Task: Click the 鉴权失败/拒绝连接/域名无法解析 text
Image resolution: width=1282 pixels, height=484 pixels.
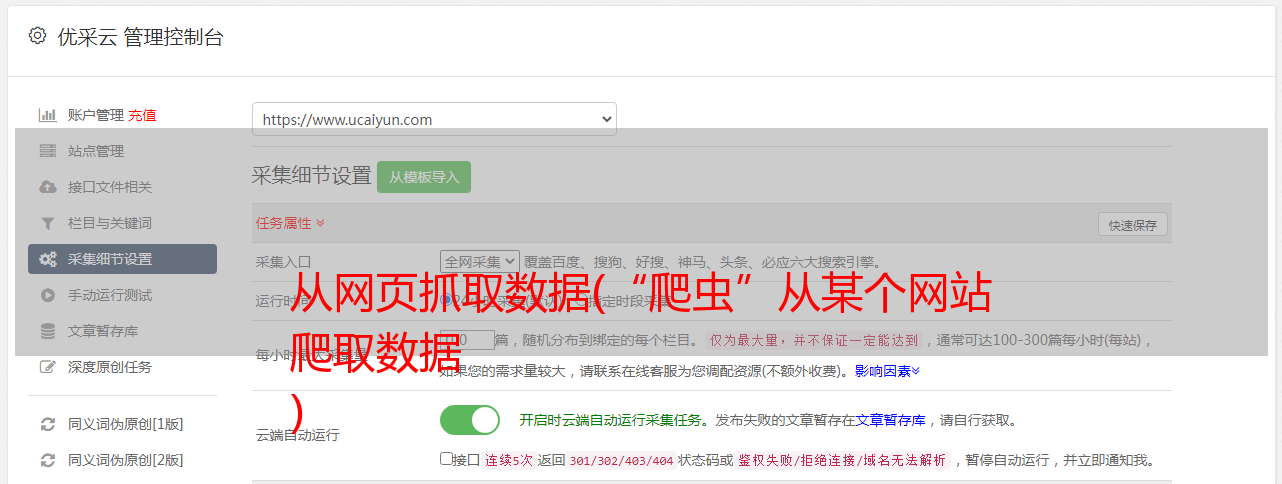Action: (x=842, y=461)
